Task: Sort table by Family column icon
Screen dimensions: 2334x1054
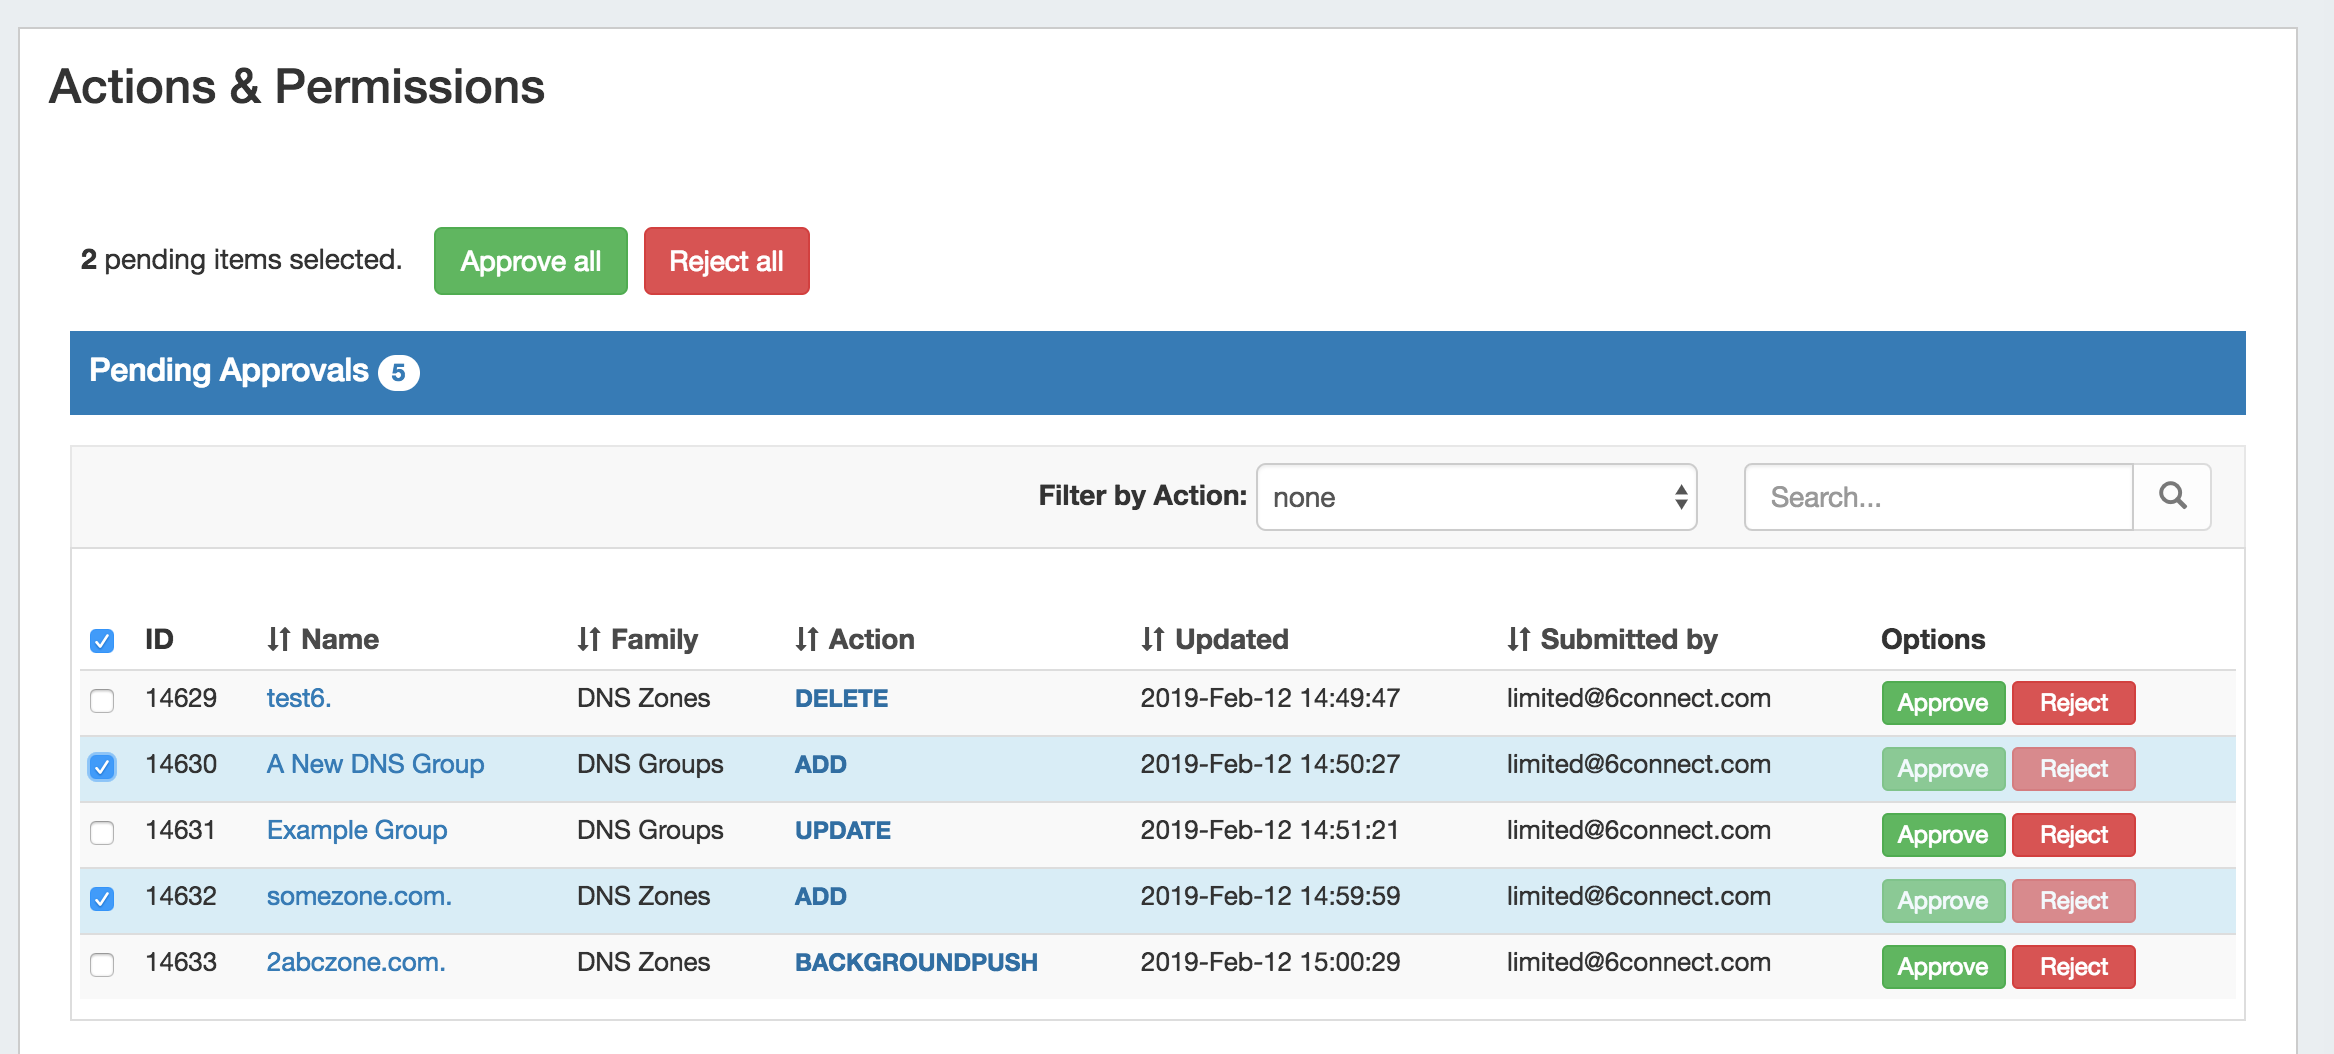Action: 588,639
